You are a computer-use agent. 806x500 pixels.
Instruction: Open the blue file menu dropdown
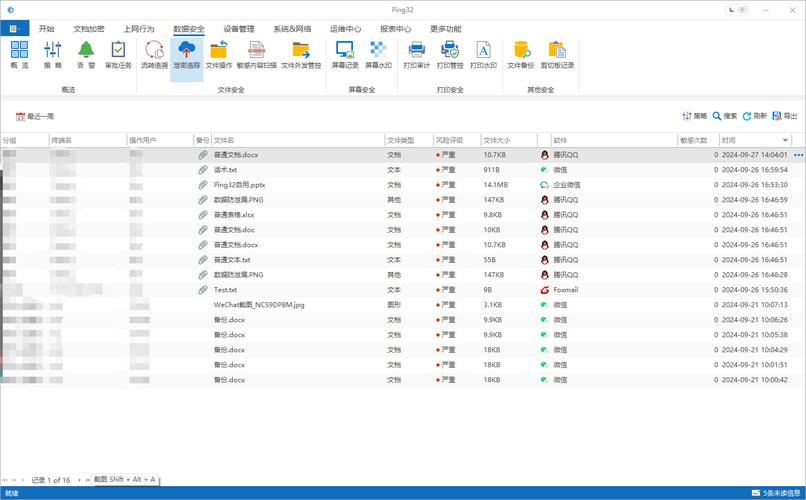pos(14,29)
